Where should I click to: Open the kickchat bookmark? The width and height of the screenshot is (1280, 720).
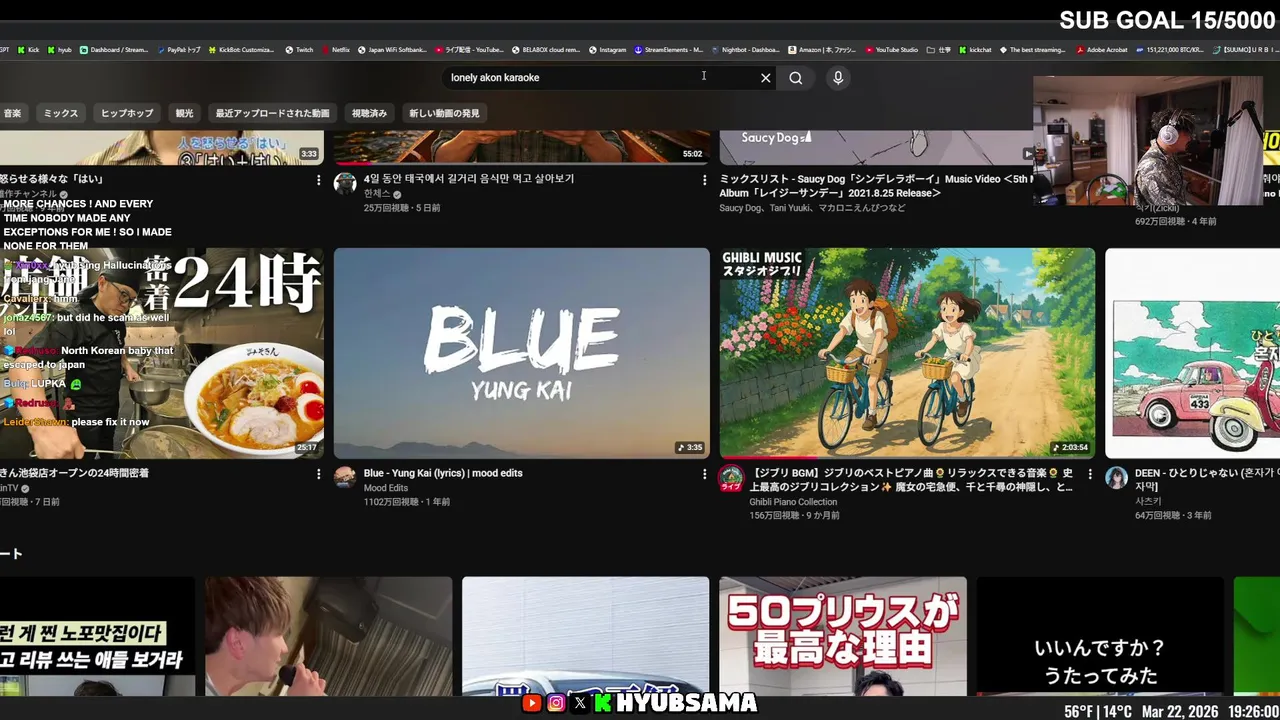[x=975, y=49]
